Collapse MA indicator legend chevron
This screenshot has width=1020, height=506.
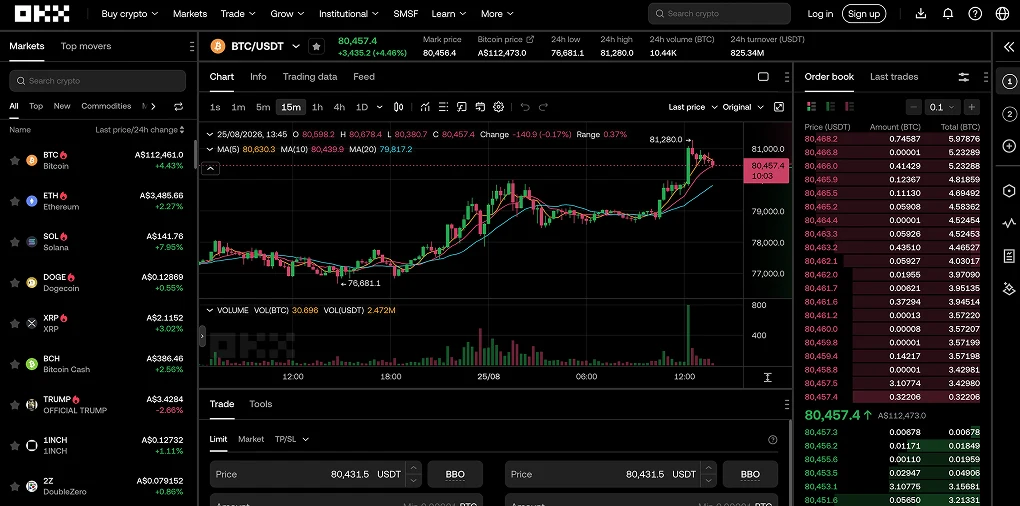[209, 149]
